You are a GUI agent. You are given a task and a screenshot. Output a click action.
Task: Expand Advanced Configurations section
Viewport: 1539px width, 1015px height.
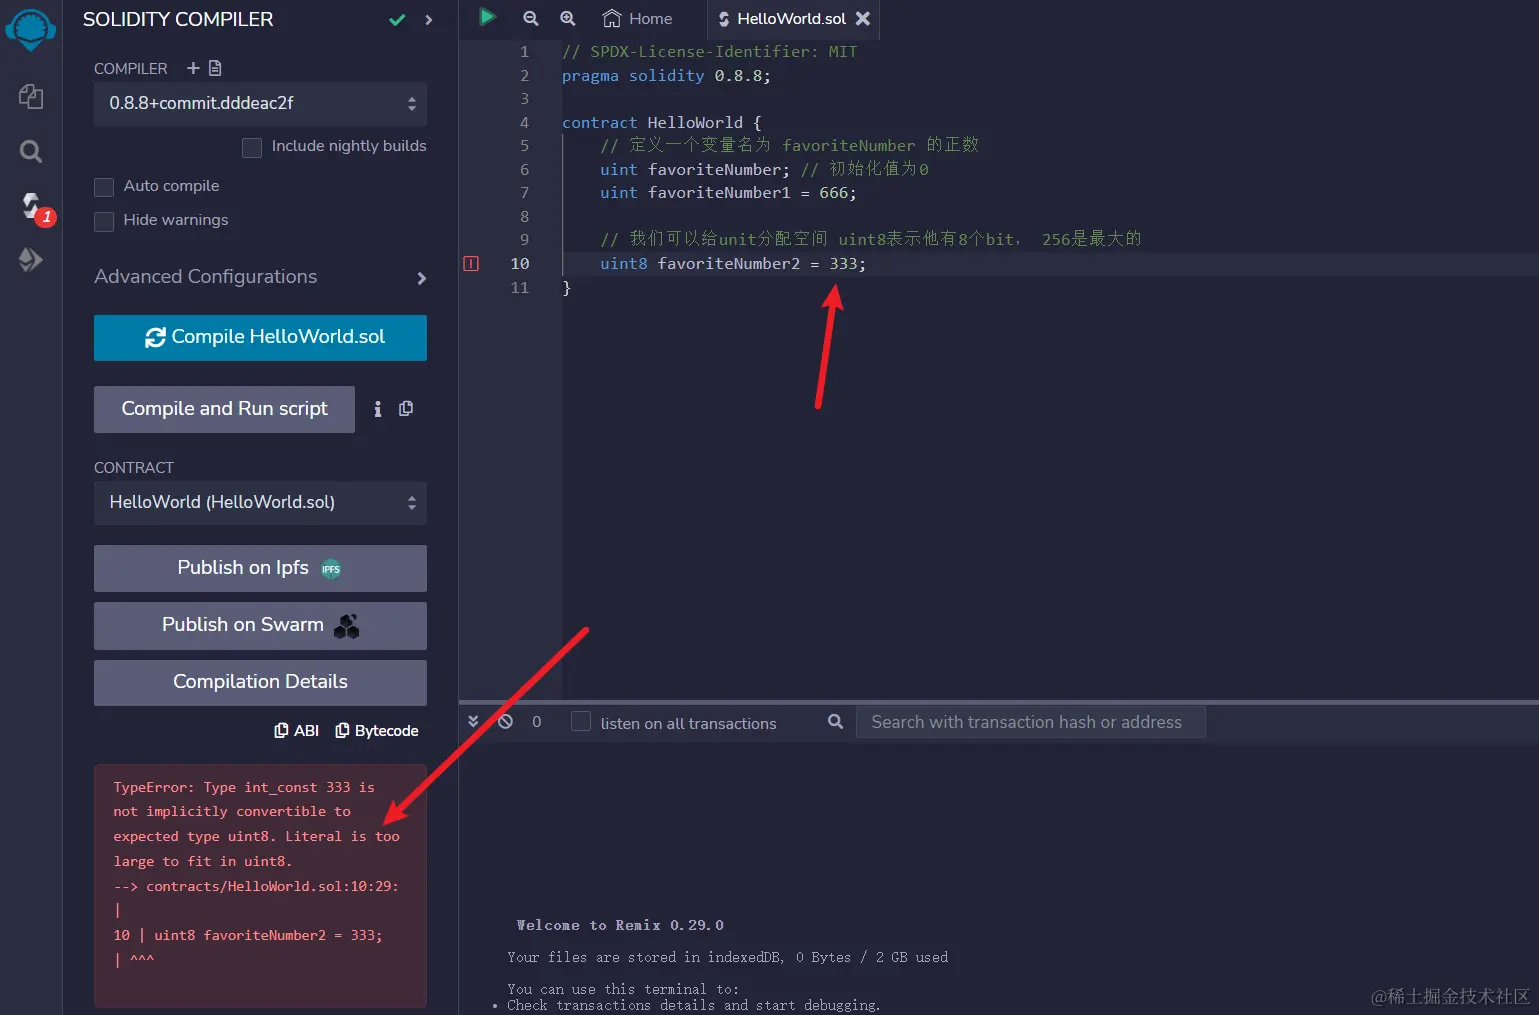[x=260, y=277]
